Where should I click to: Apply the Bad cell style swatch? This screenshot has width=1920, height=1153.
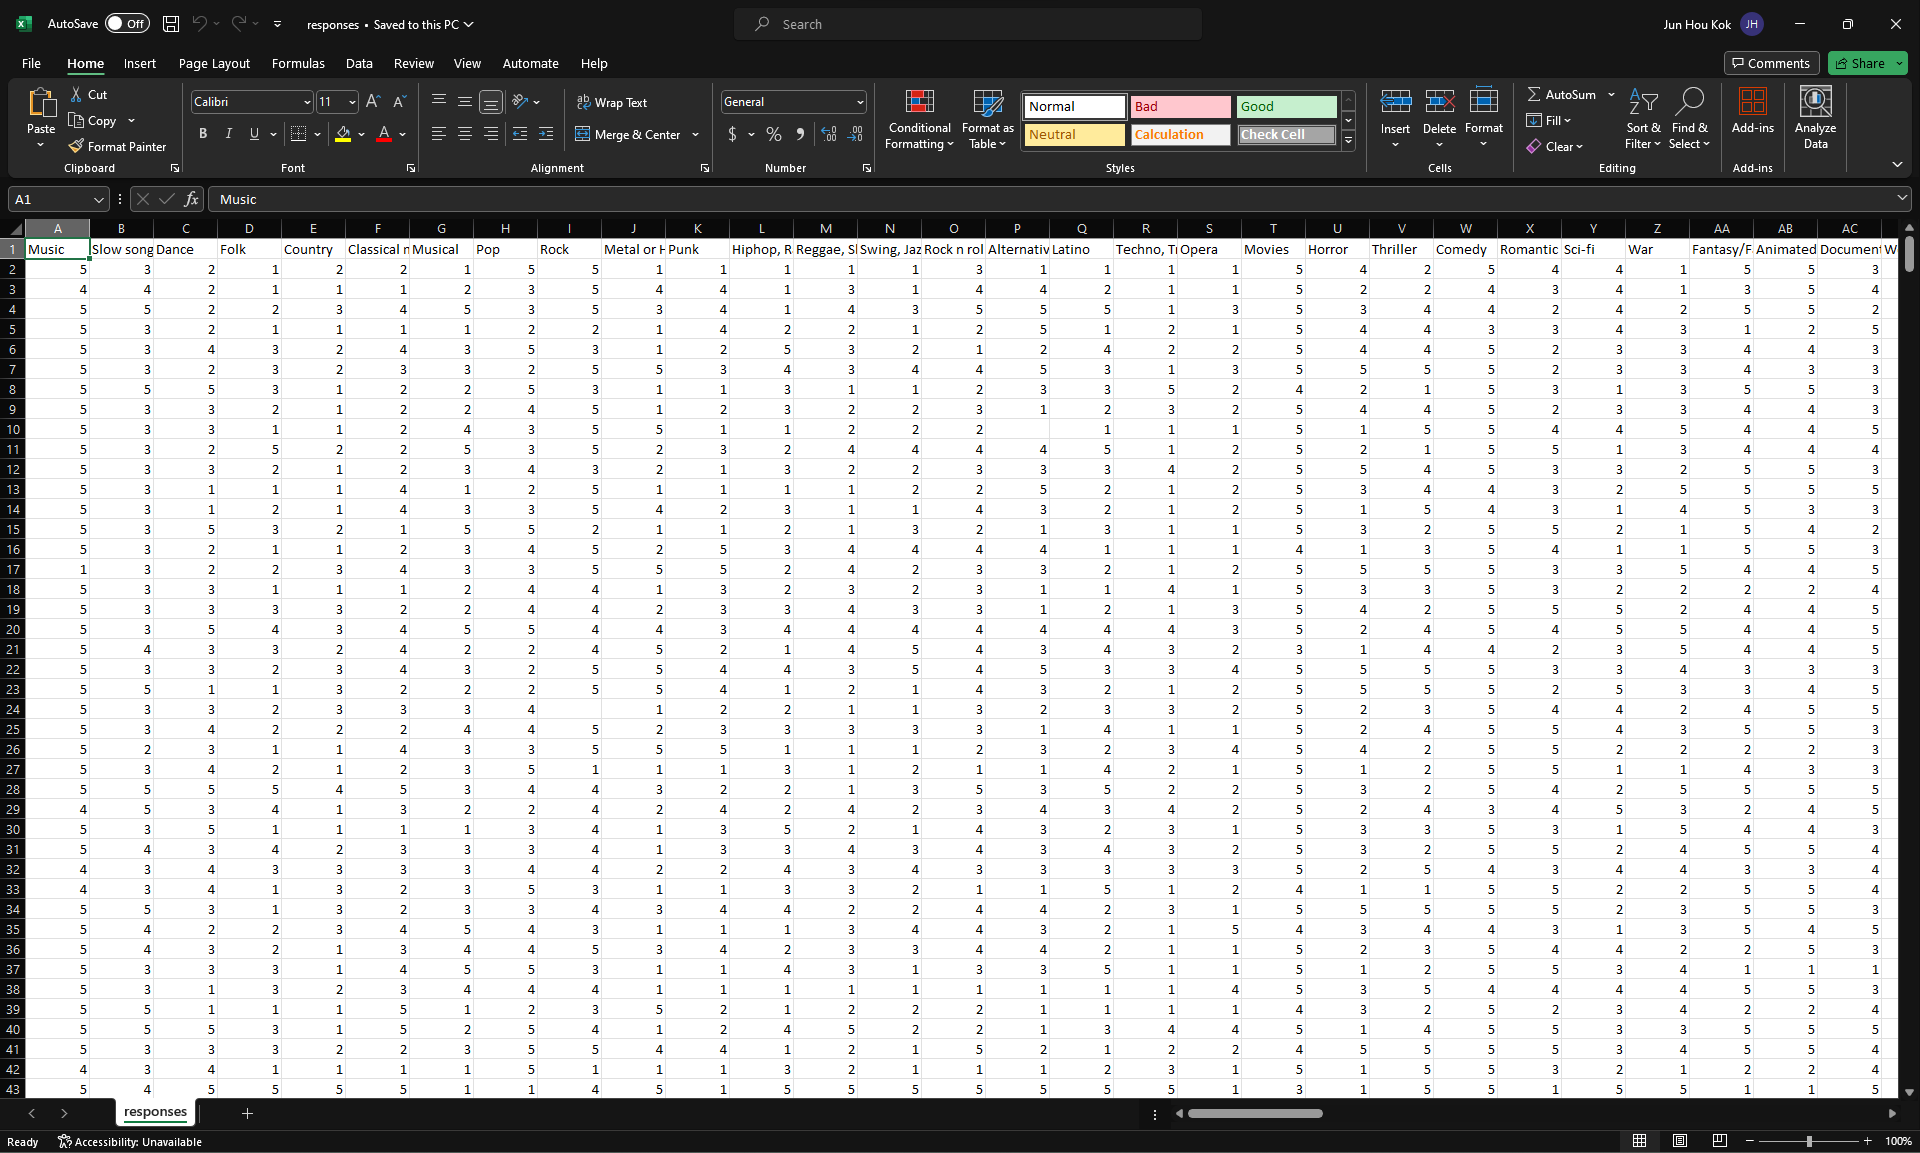point(1180,106)
